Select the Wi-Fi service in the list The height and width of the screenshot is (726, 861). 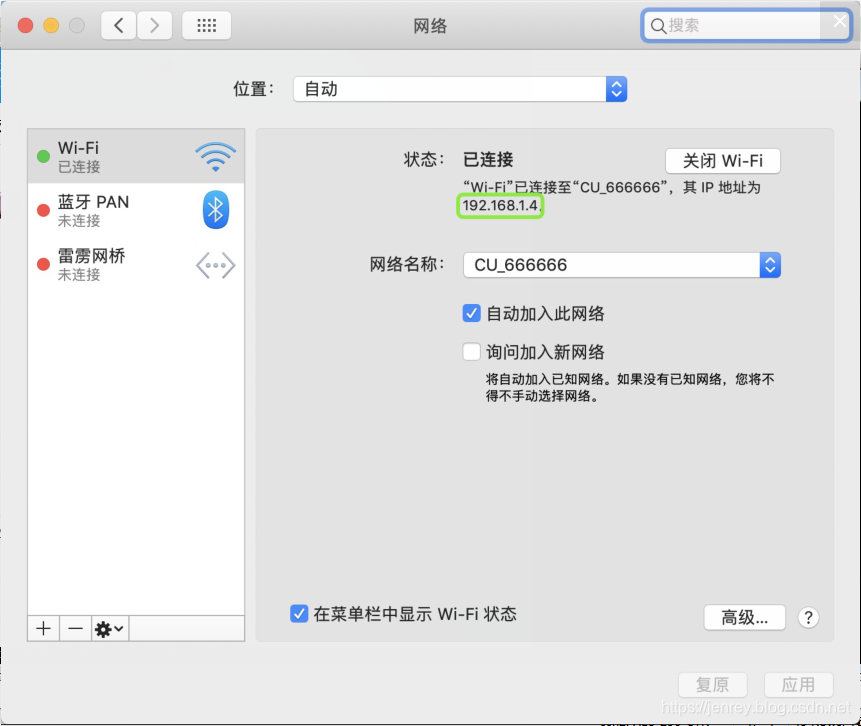coord(136,157)
